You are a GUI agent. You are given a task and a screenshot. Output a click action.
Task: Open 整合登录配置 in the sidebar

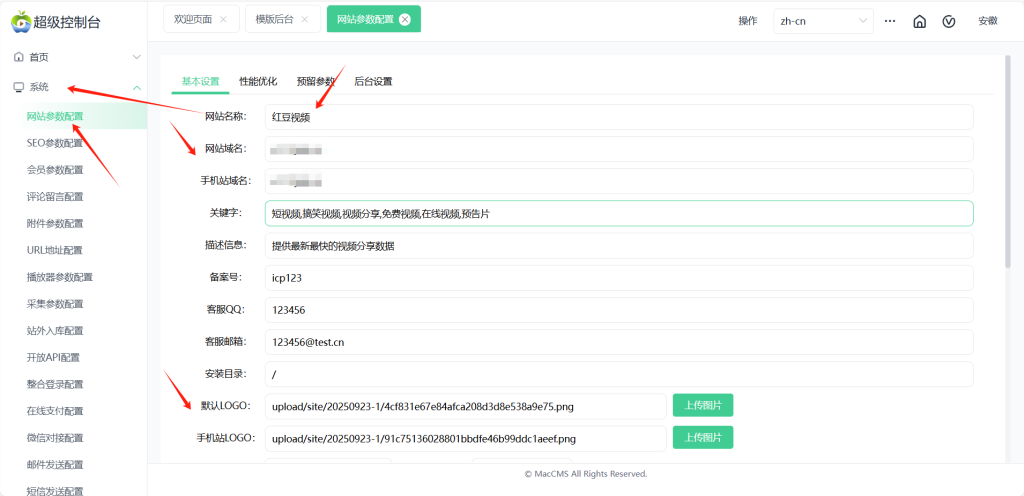point(55,384)
